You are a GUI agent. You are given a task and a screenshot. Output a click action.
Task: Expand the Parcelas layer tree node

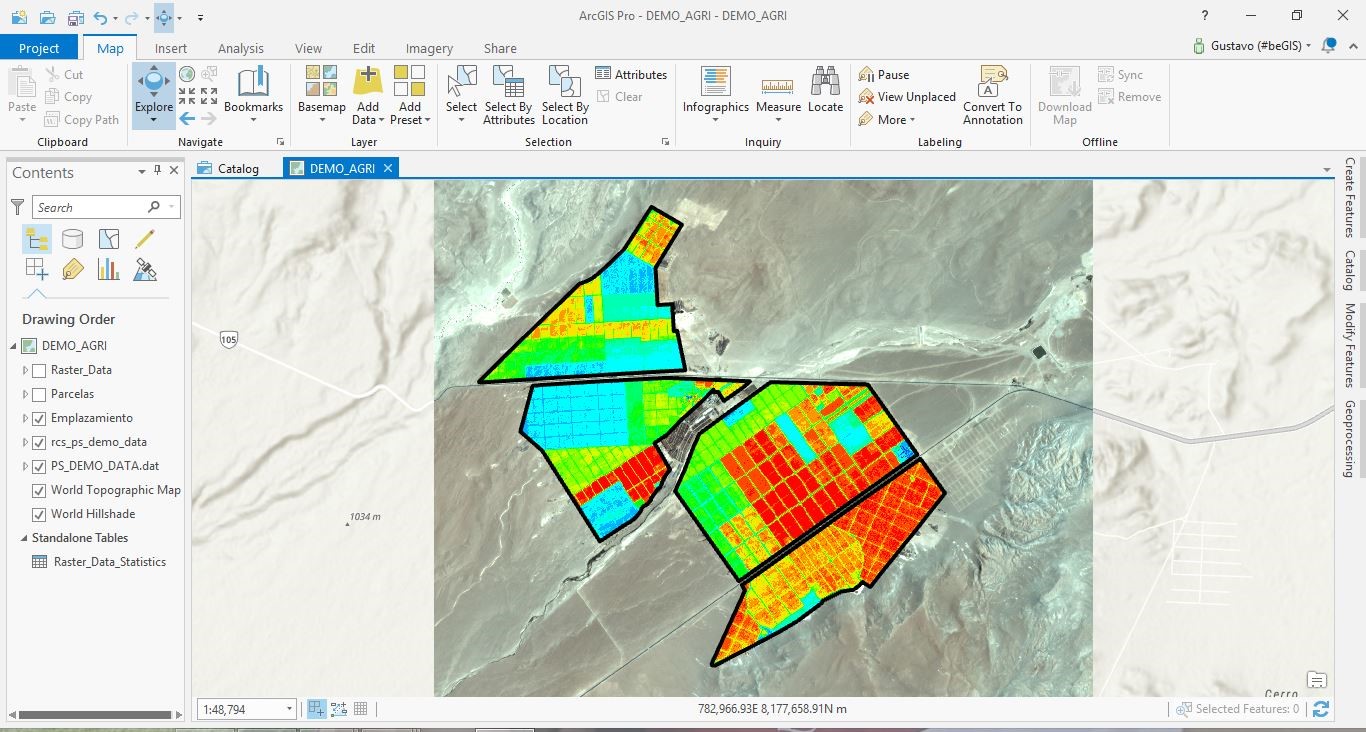click(x=26, y=394)
